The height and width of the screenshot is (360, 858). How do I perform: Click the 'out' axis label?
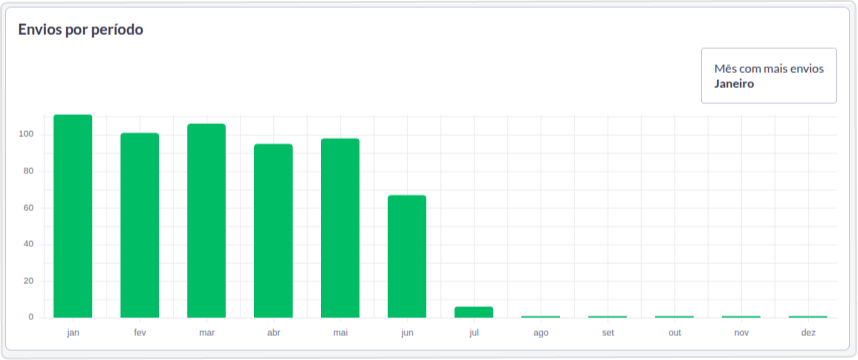(x=674, y=333)
